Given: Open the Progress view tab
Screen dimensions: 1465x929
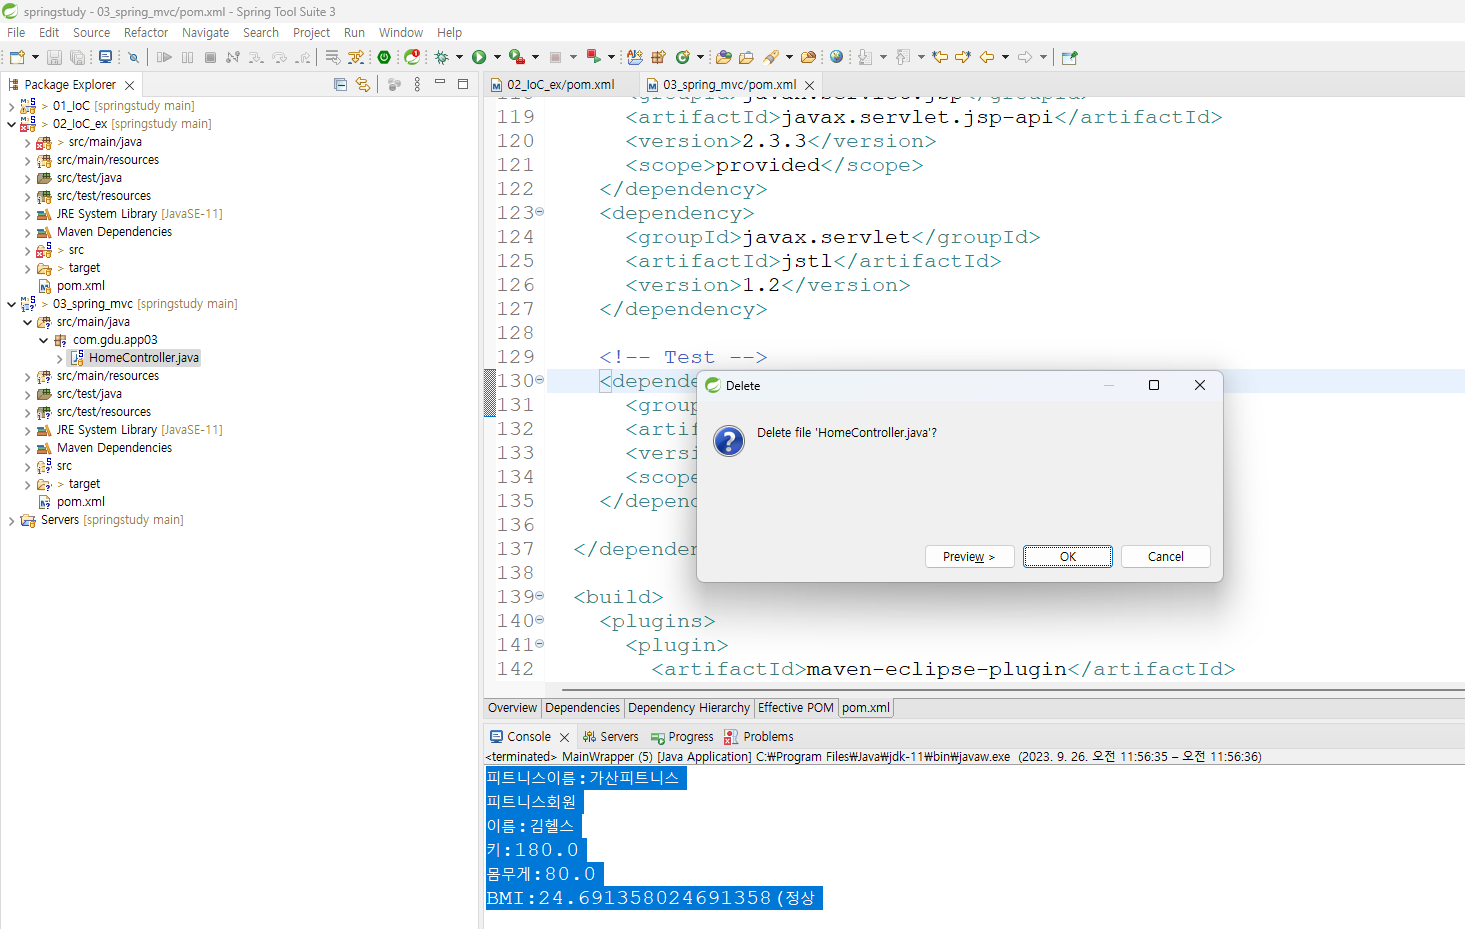Looking at the screenshot, I should tap(682, 737).
